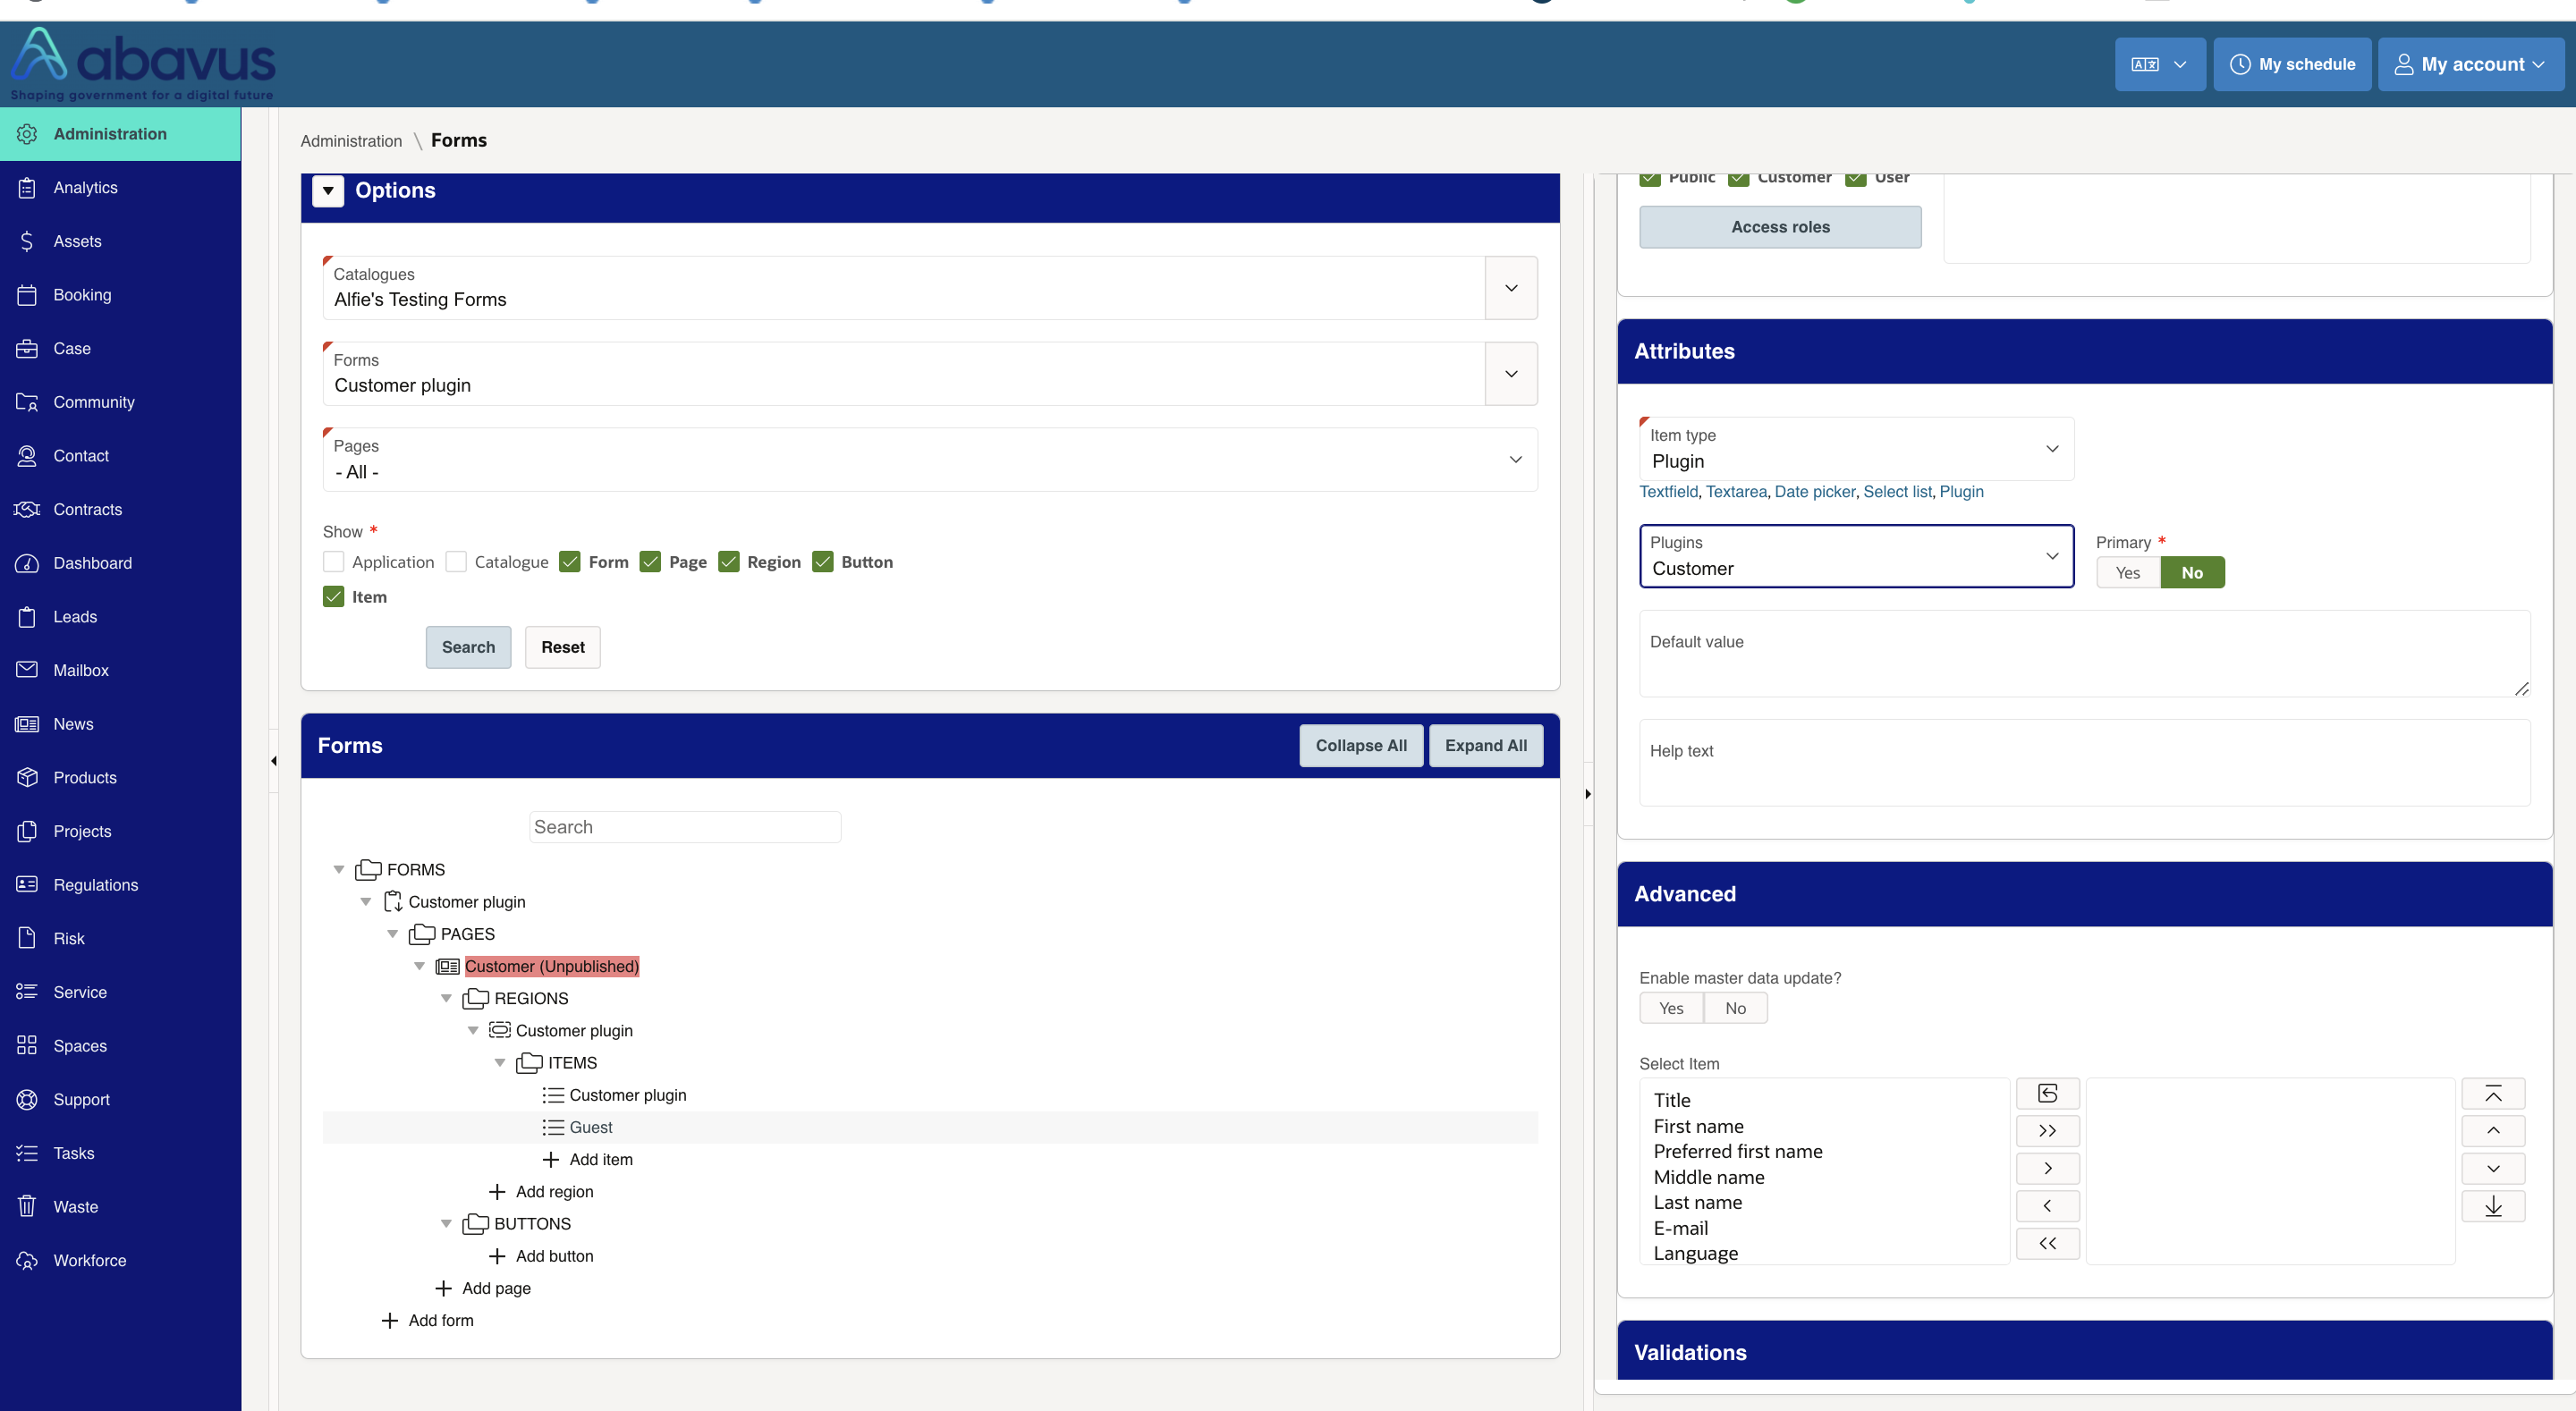Click the Risk document icon
The image size is (2576, 1411).
tap(27, 939)
